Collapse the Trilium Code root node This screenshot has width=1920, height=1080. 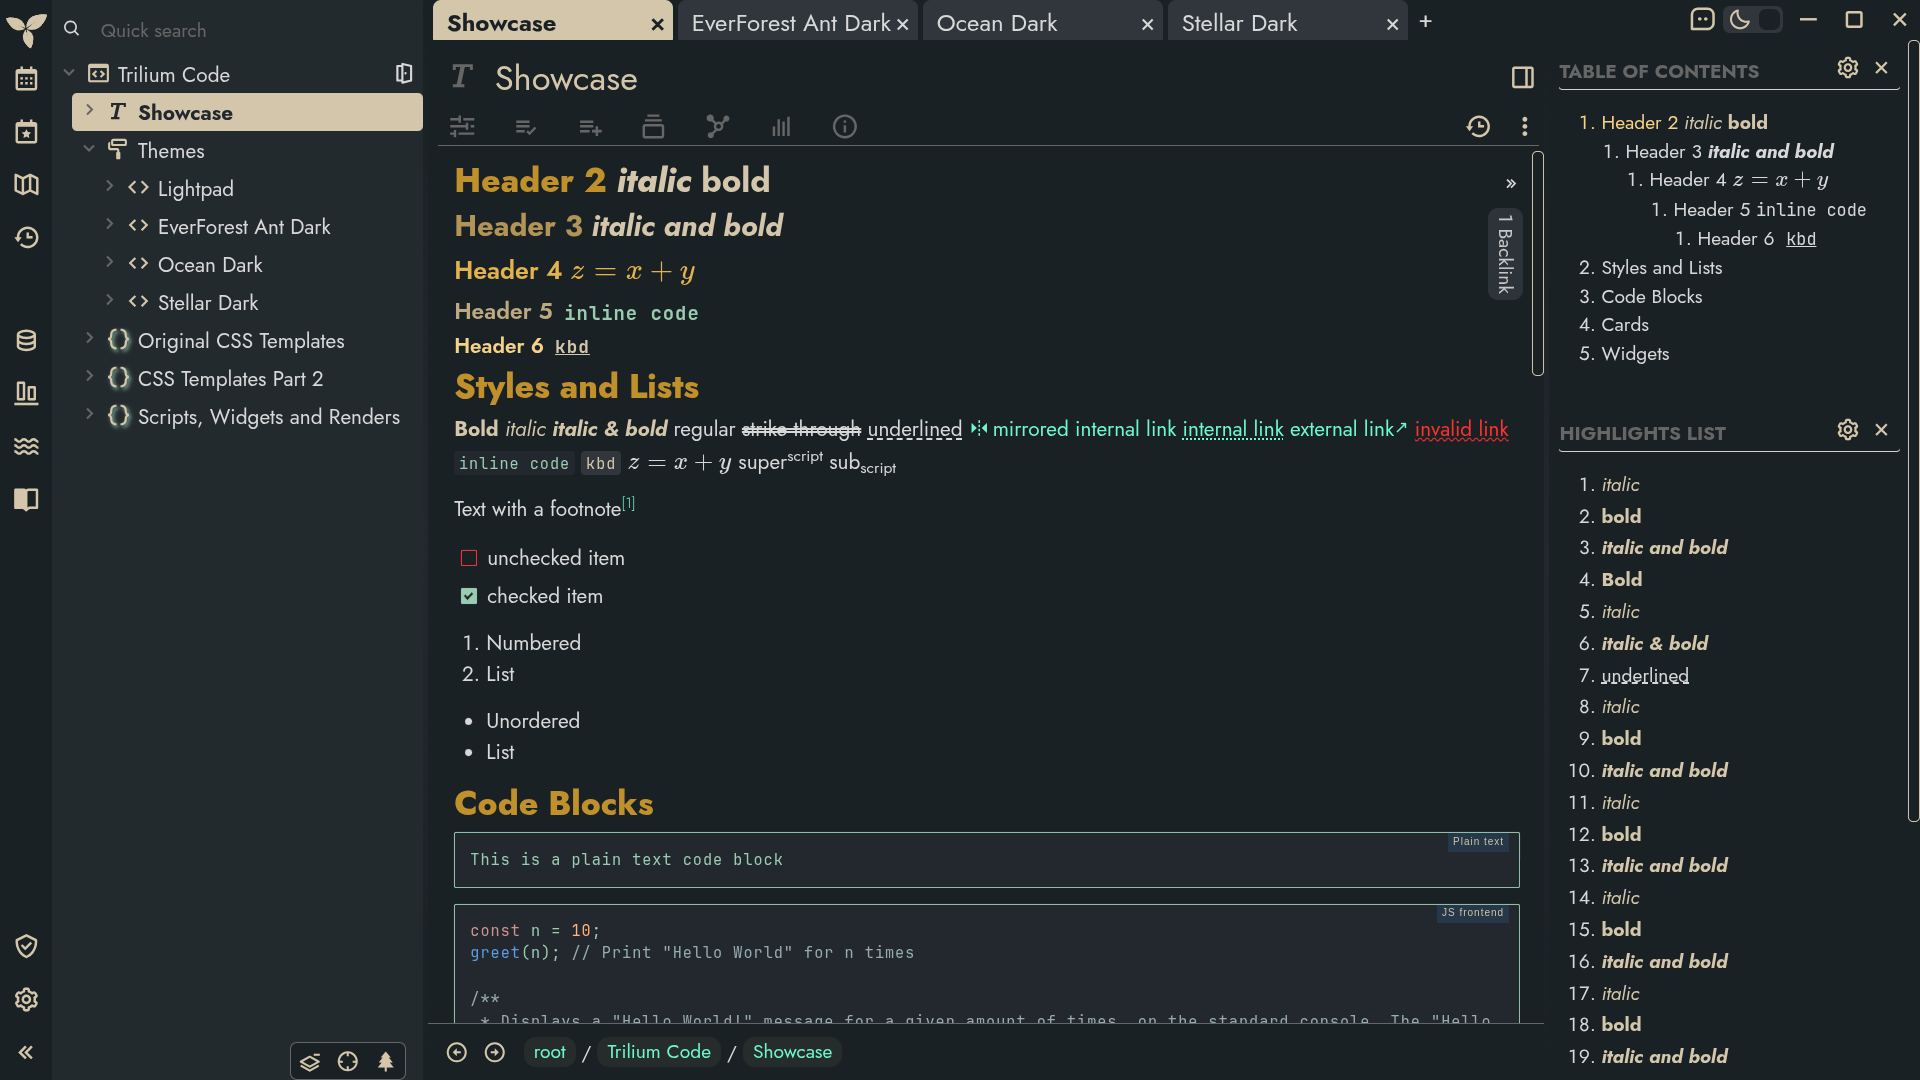point(69,73)
